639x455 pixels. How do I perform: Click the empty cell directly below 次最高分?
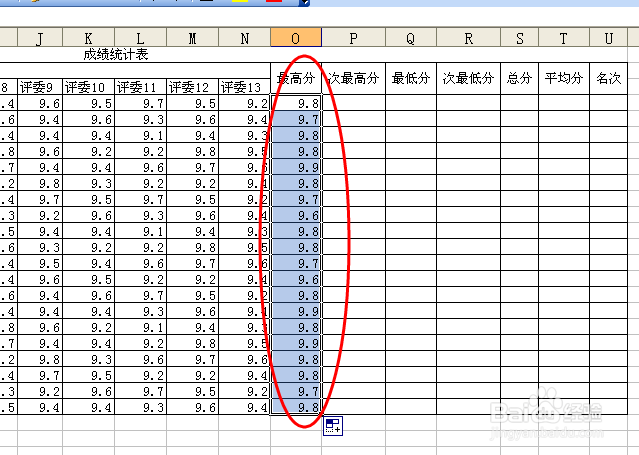353,103
